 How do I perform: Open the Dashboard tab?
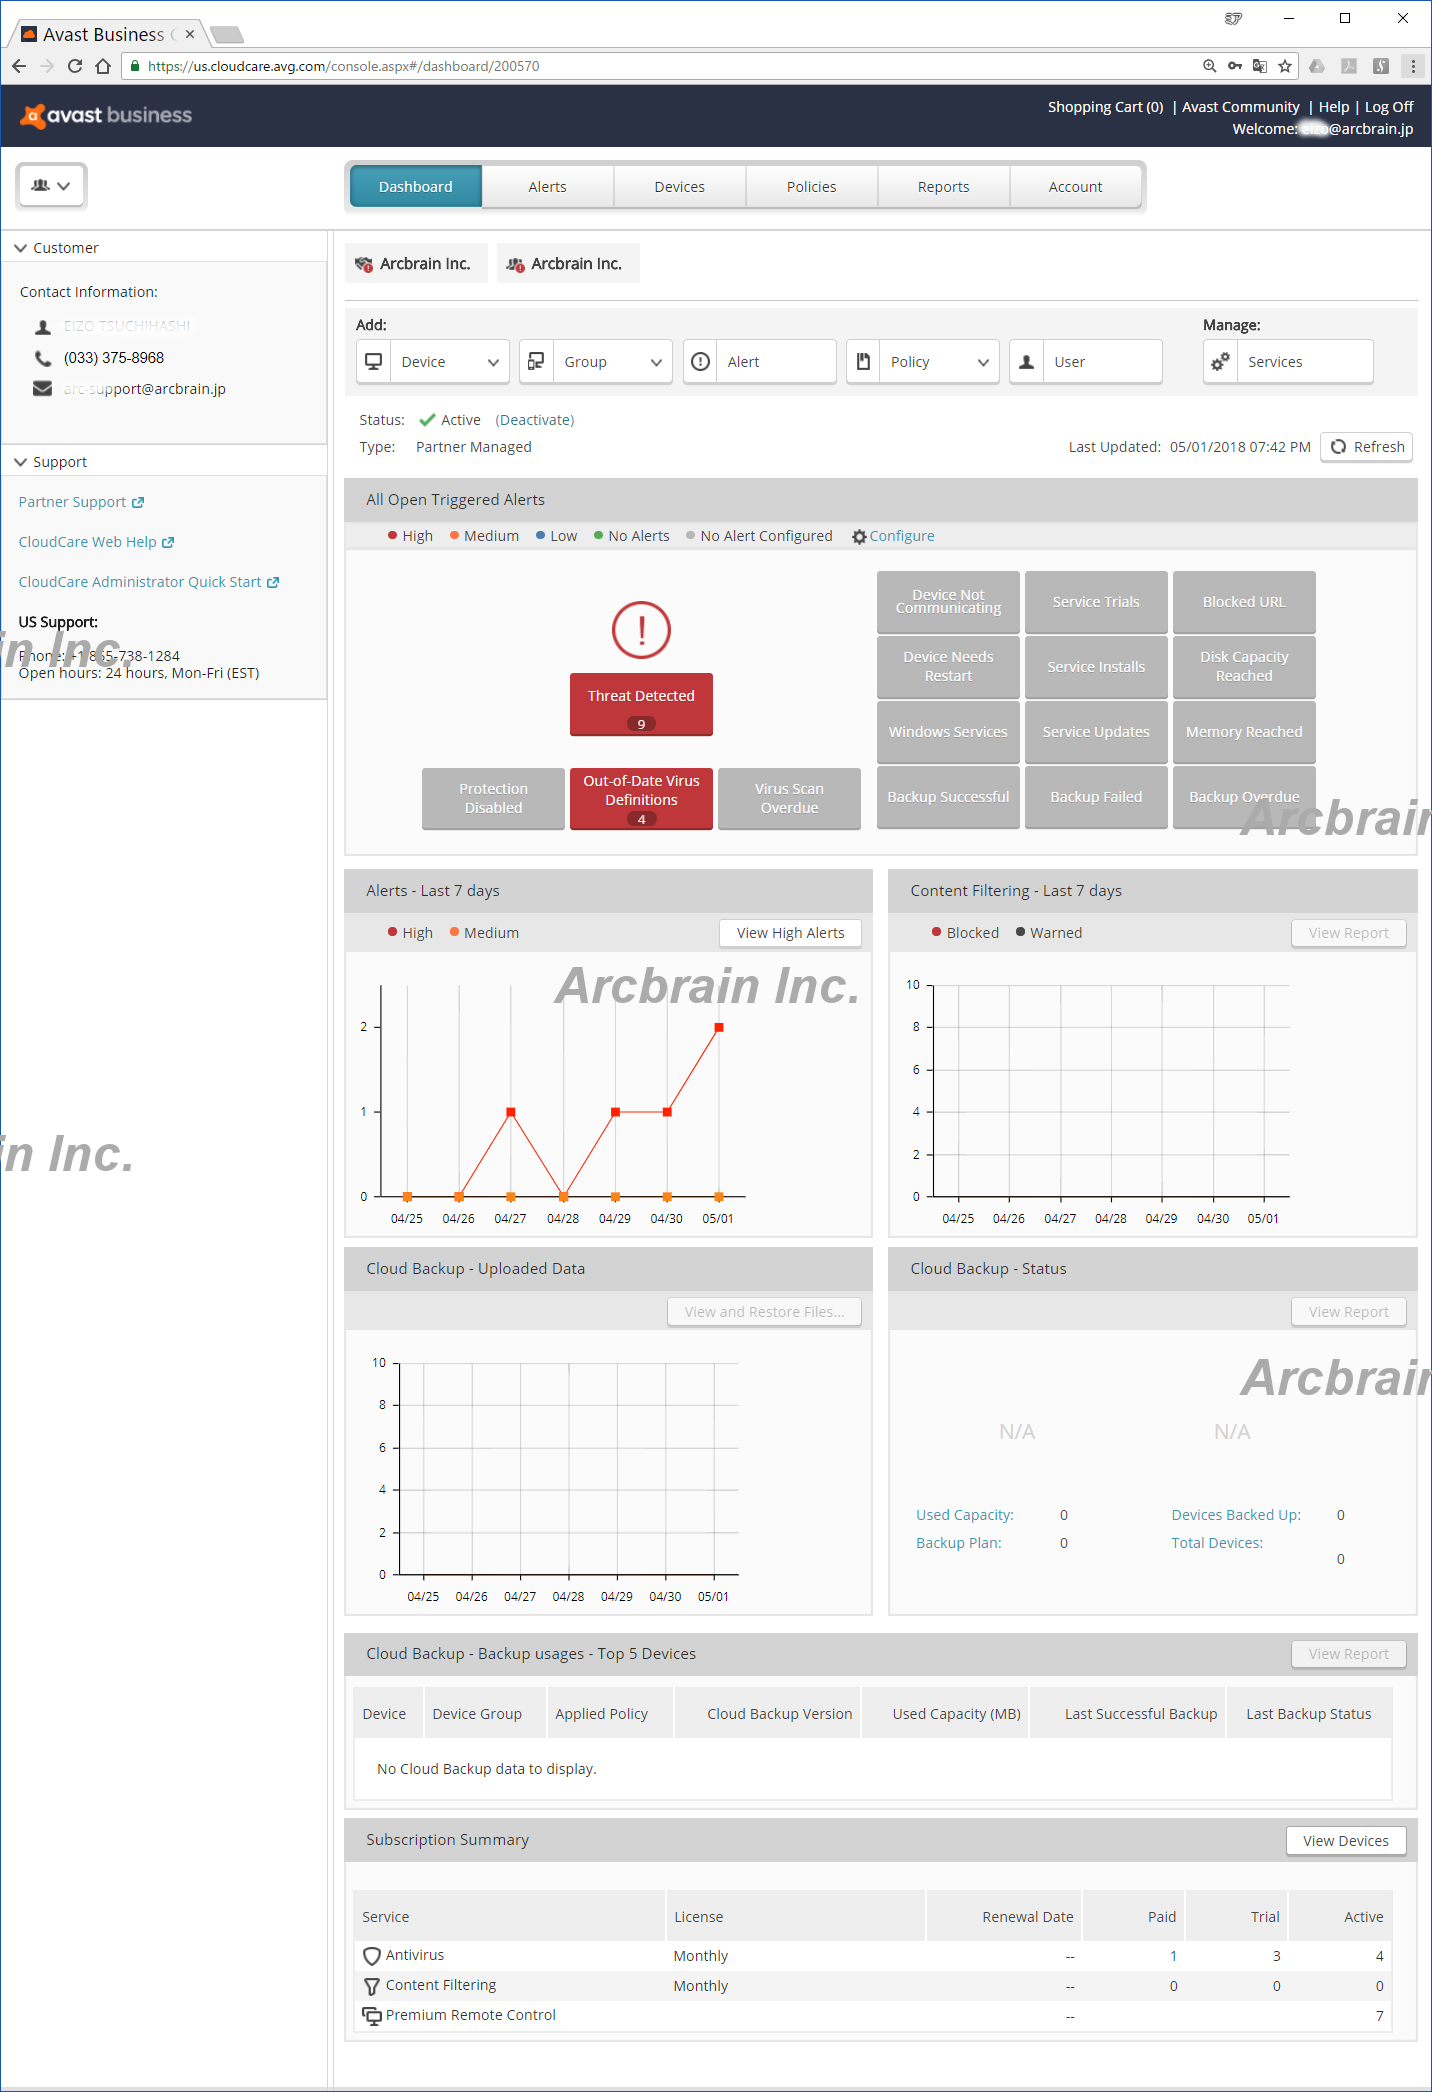point(416,187)
